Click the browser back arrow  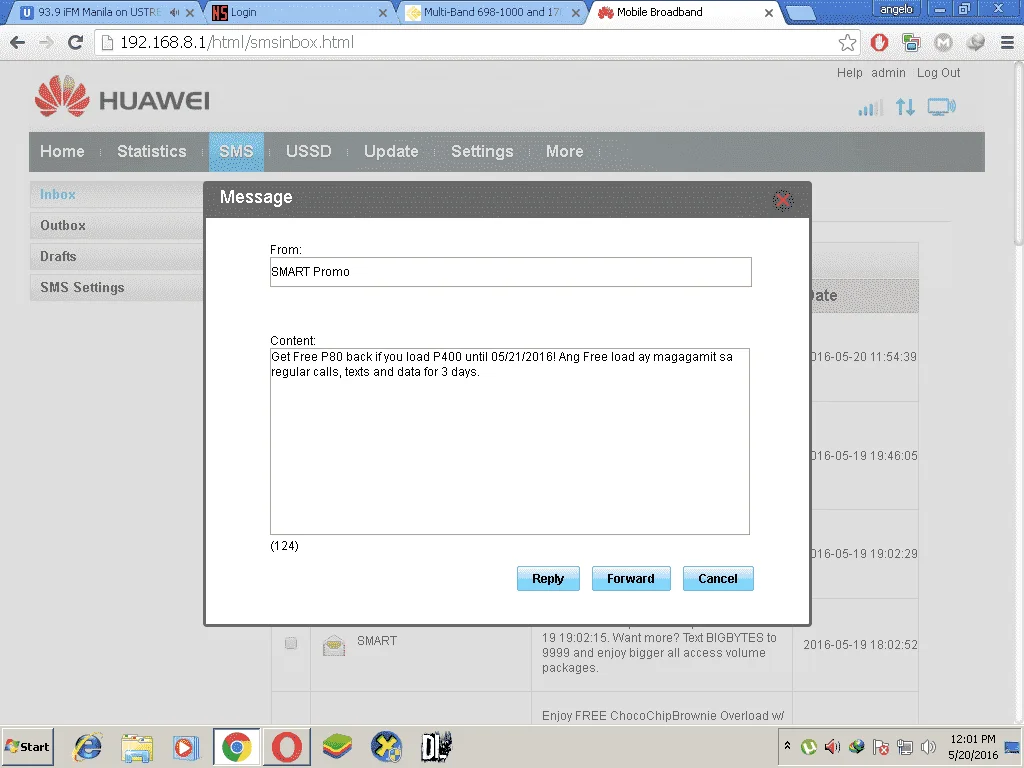18,42
